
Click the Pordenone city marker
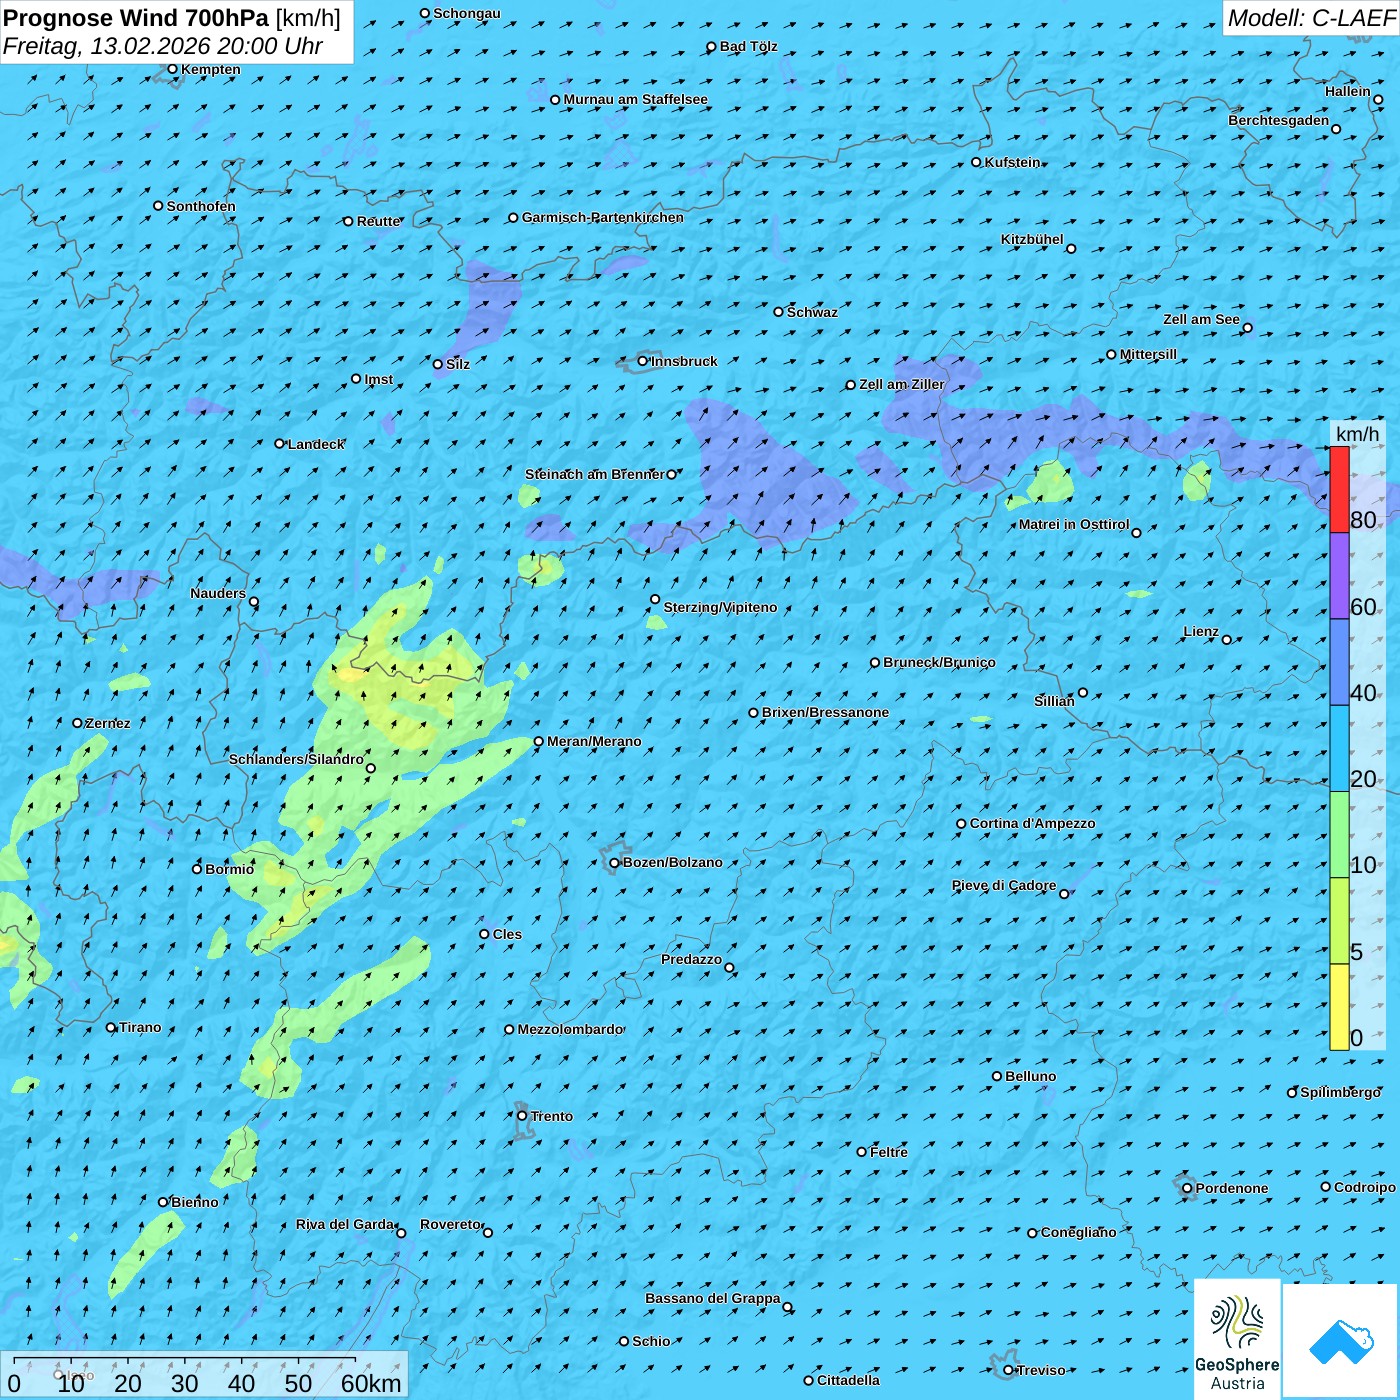1188,1188
